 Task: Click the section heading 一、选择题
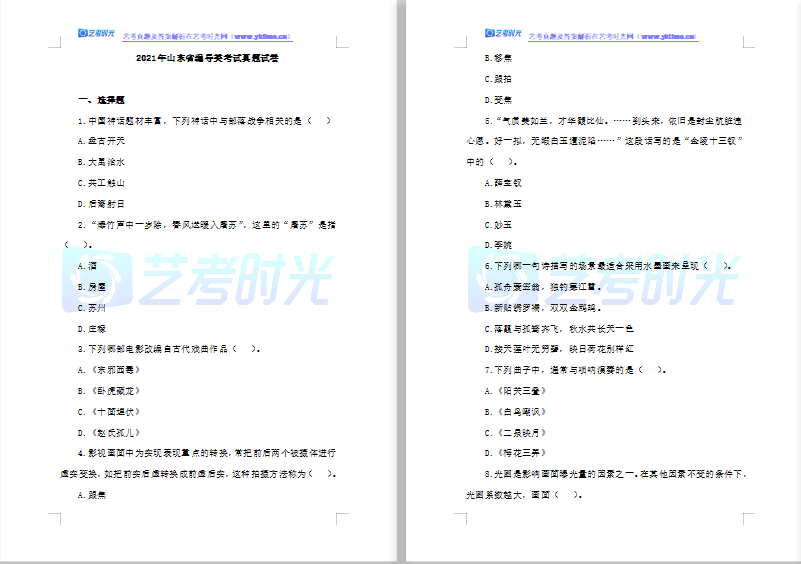101,100
